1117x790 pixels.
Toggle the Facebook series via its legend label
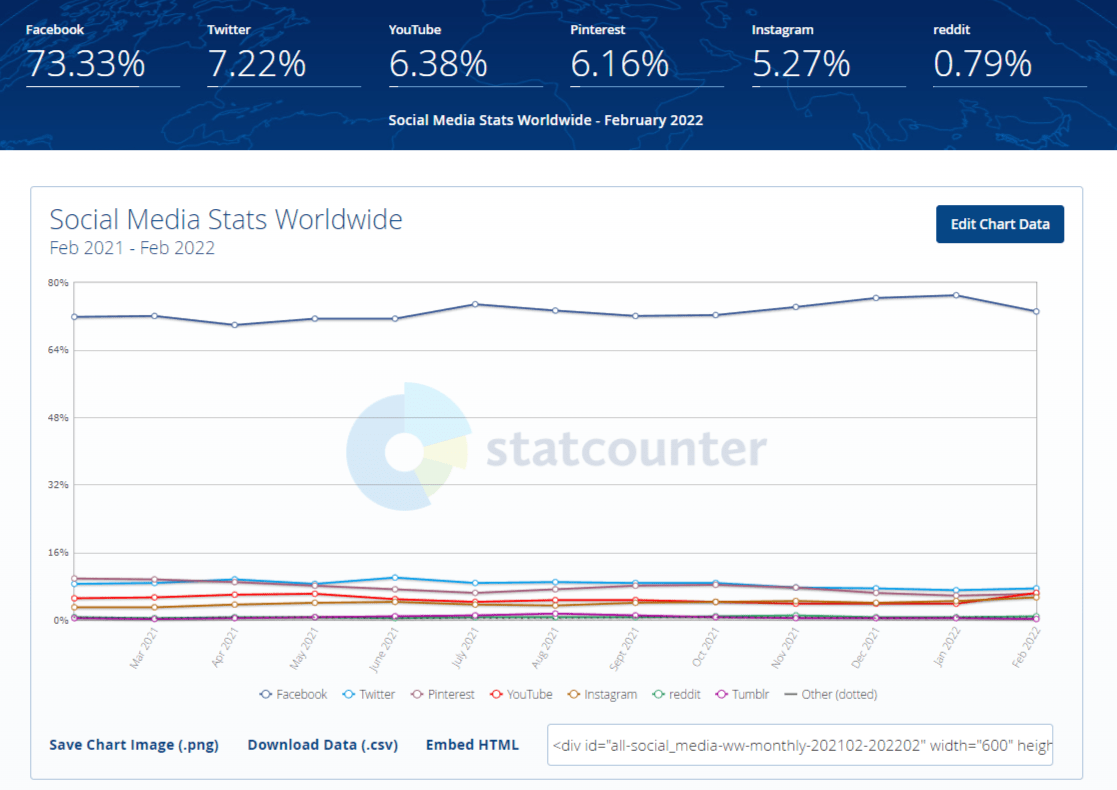[300, 694]
